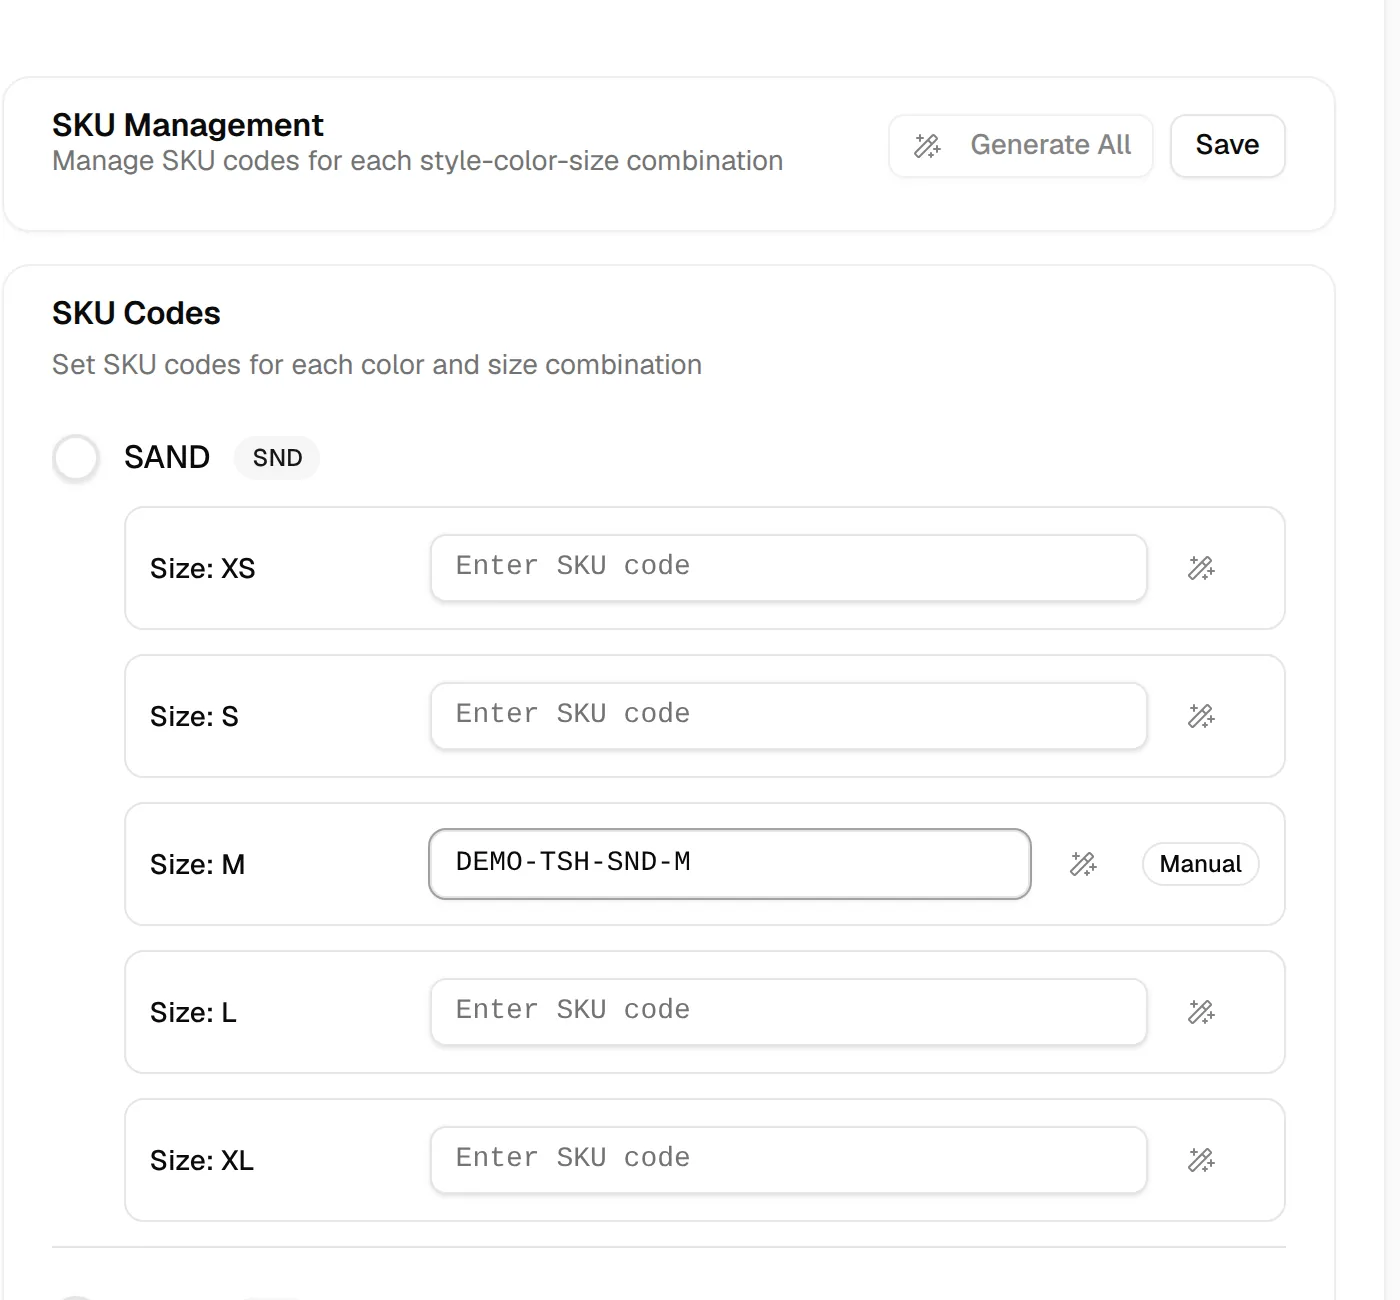Activate the Size XL SKU code input
The image size is (1400, 1300).
click(788, 1160)
